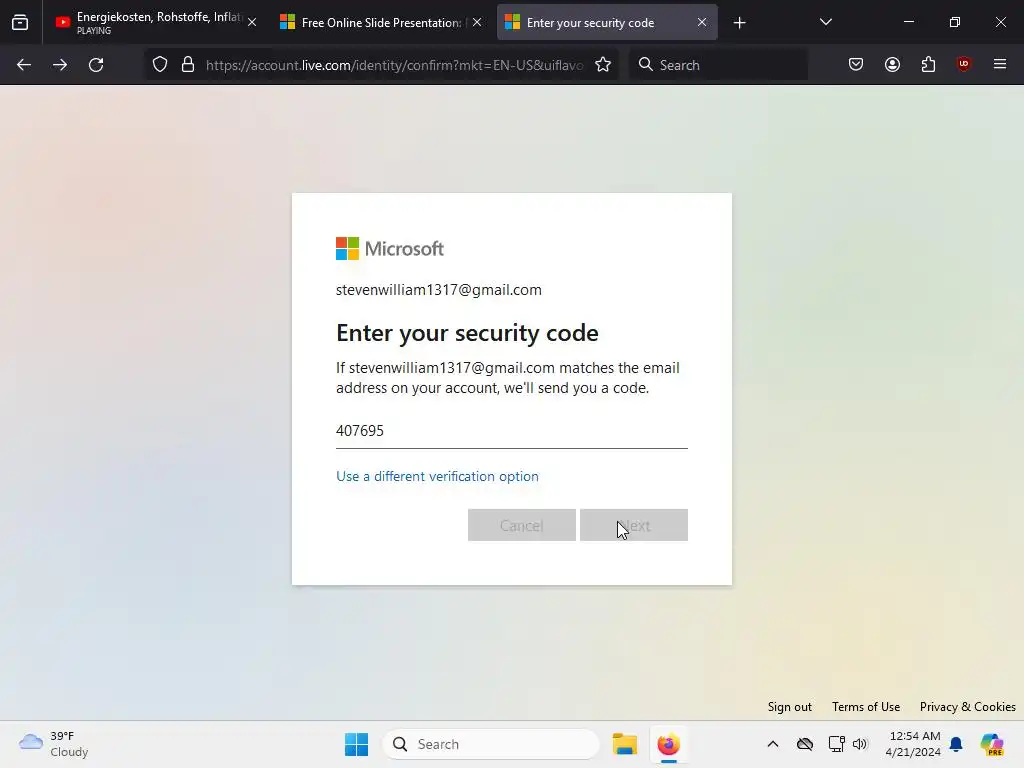This screenshot has width=1024, height=768.
Task: Close the Energiekosten YouTube tab
Action: 252,22
